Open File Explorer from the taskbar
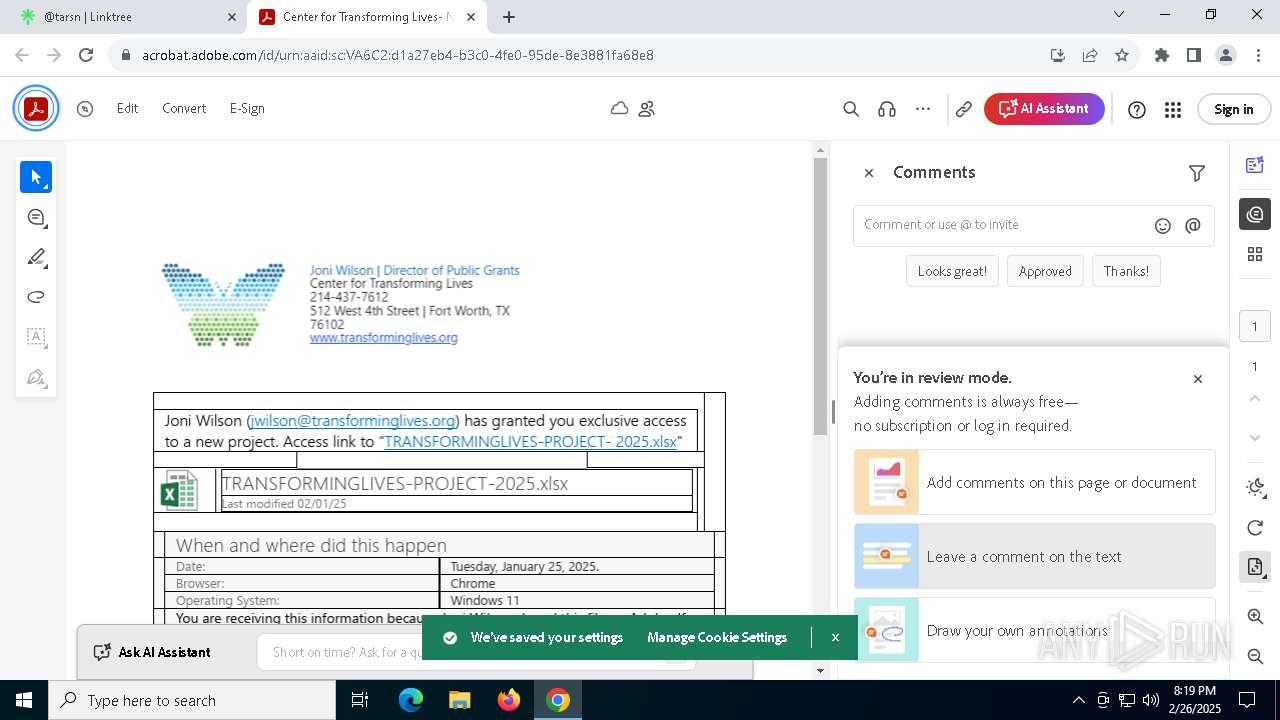 [460, 700]
